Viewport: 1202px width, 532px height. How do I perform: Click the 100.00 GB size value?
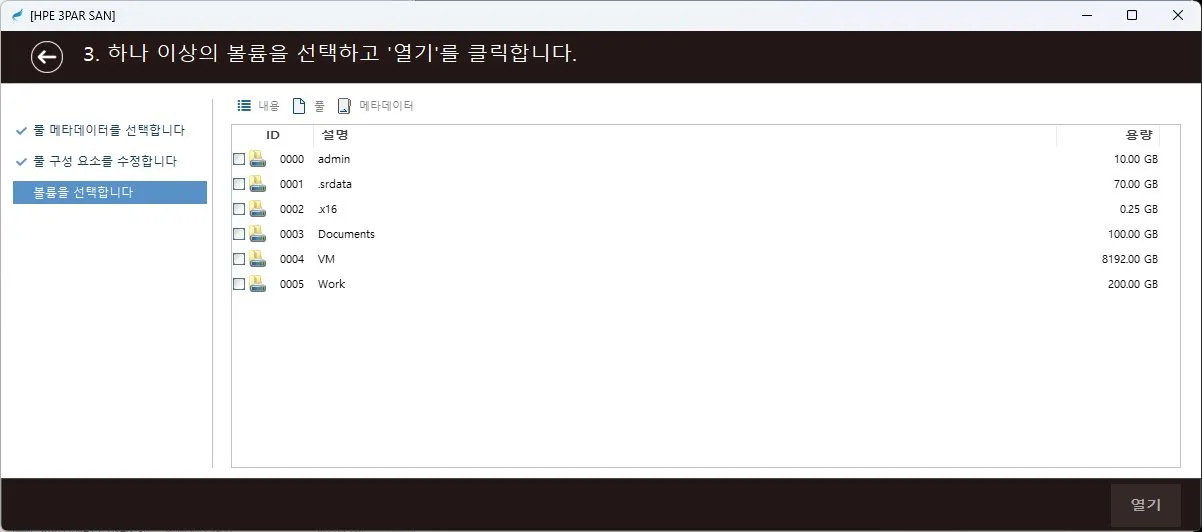coord(1133,234)
